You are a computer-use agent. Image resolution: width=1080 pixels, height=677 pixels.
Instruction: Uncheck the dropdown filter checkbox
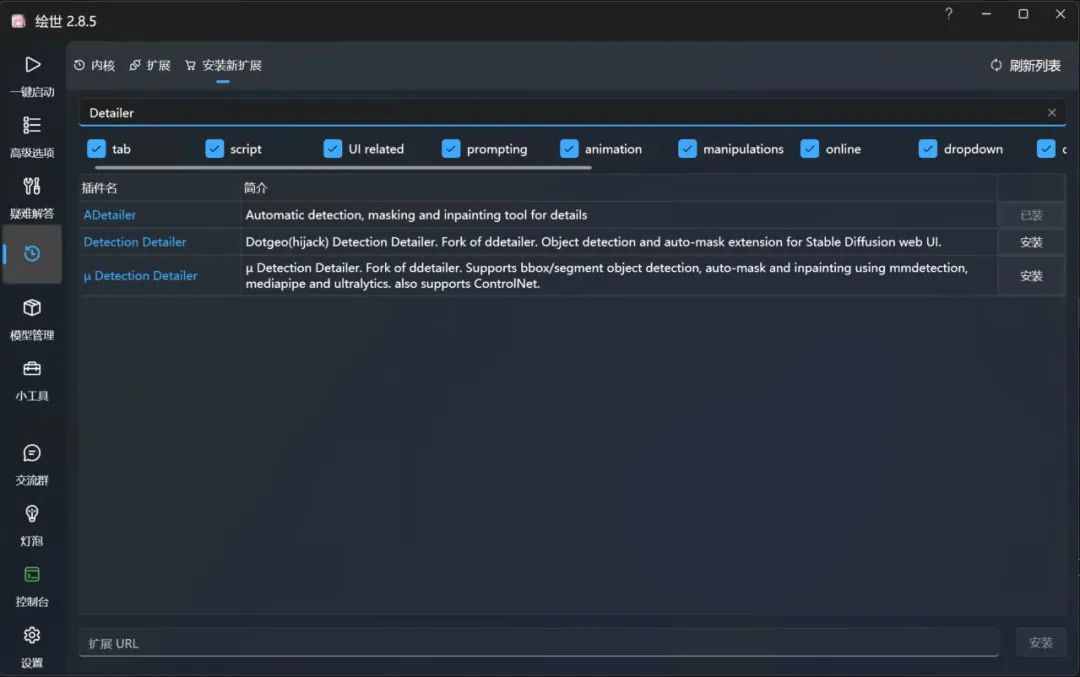[x=928, y=149]
